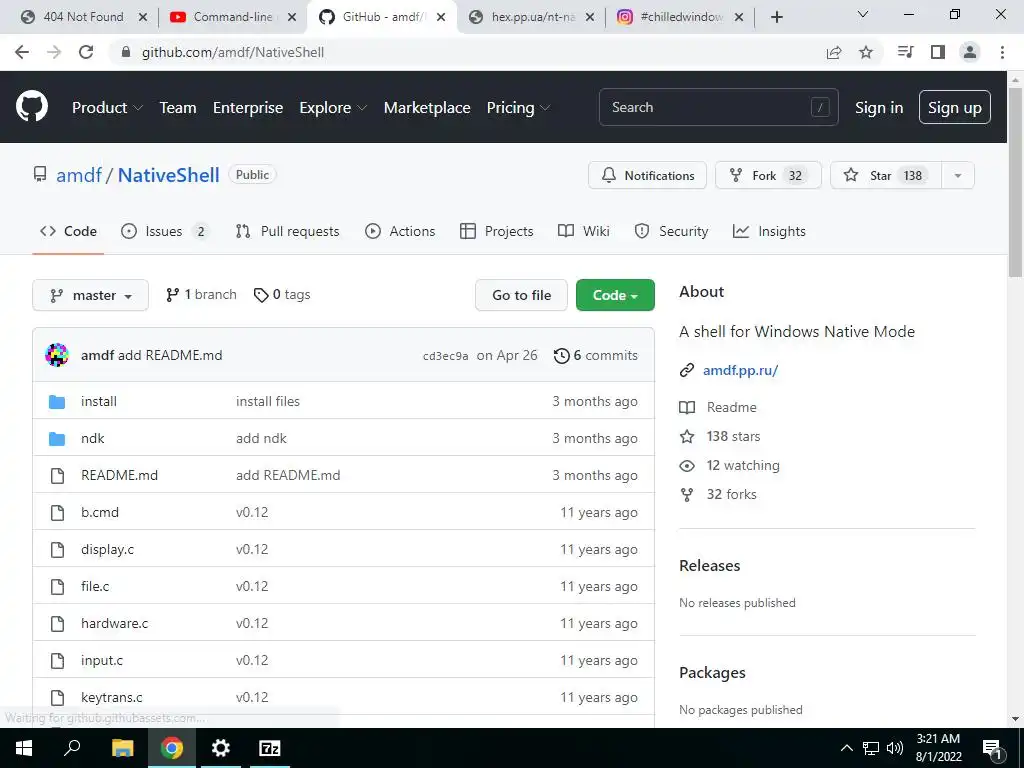Viewport: 1024px width, 768px height.
Task: Click the GitHub Search field
Action: coord(718,107)
